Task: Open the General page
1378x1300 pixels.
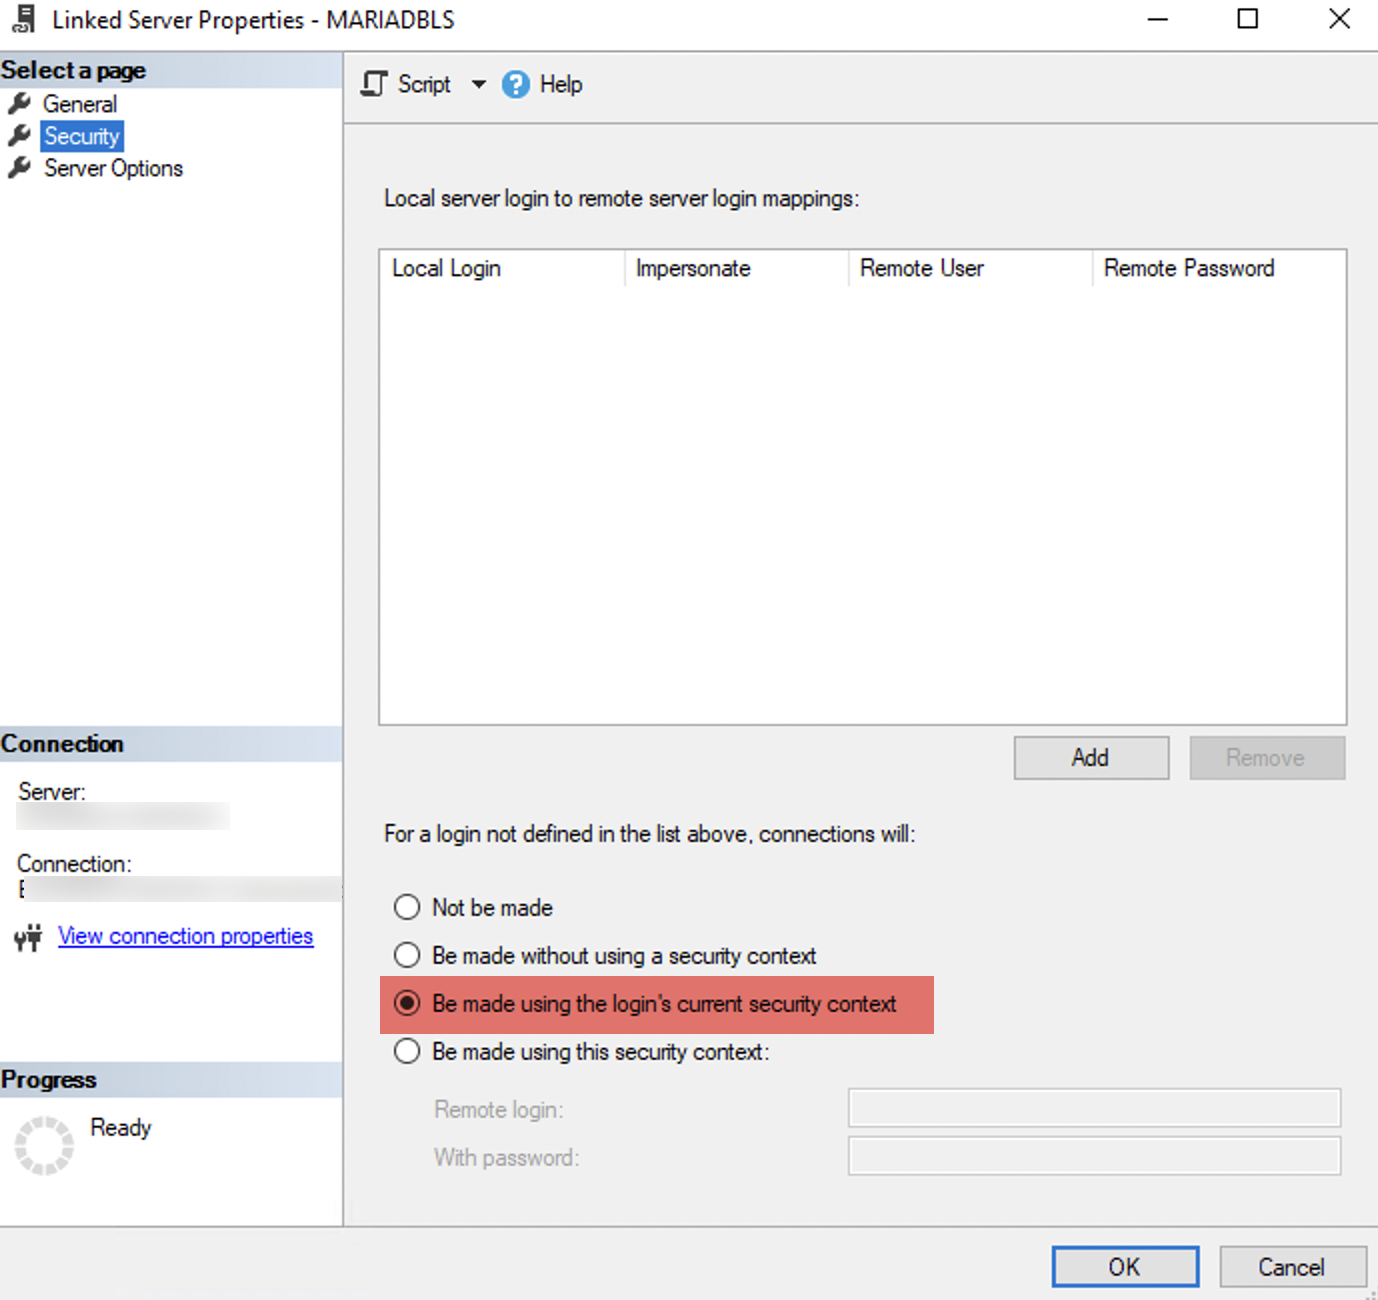Action: click(80, 104)
